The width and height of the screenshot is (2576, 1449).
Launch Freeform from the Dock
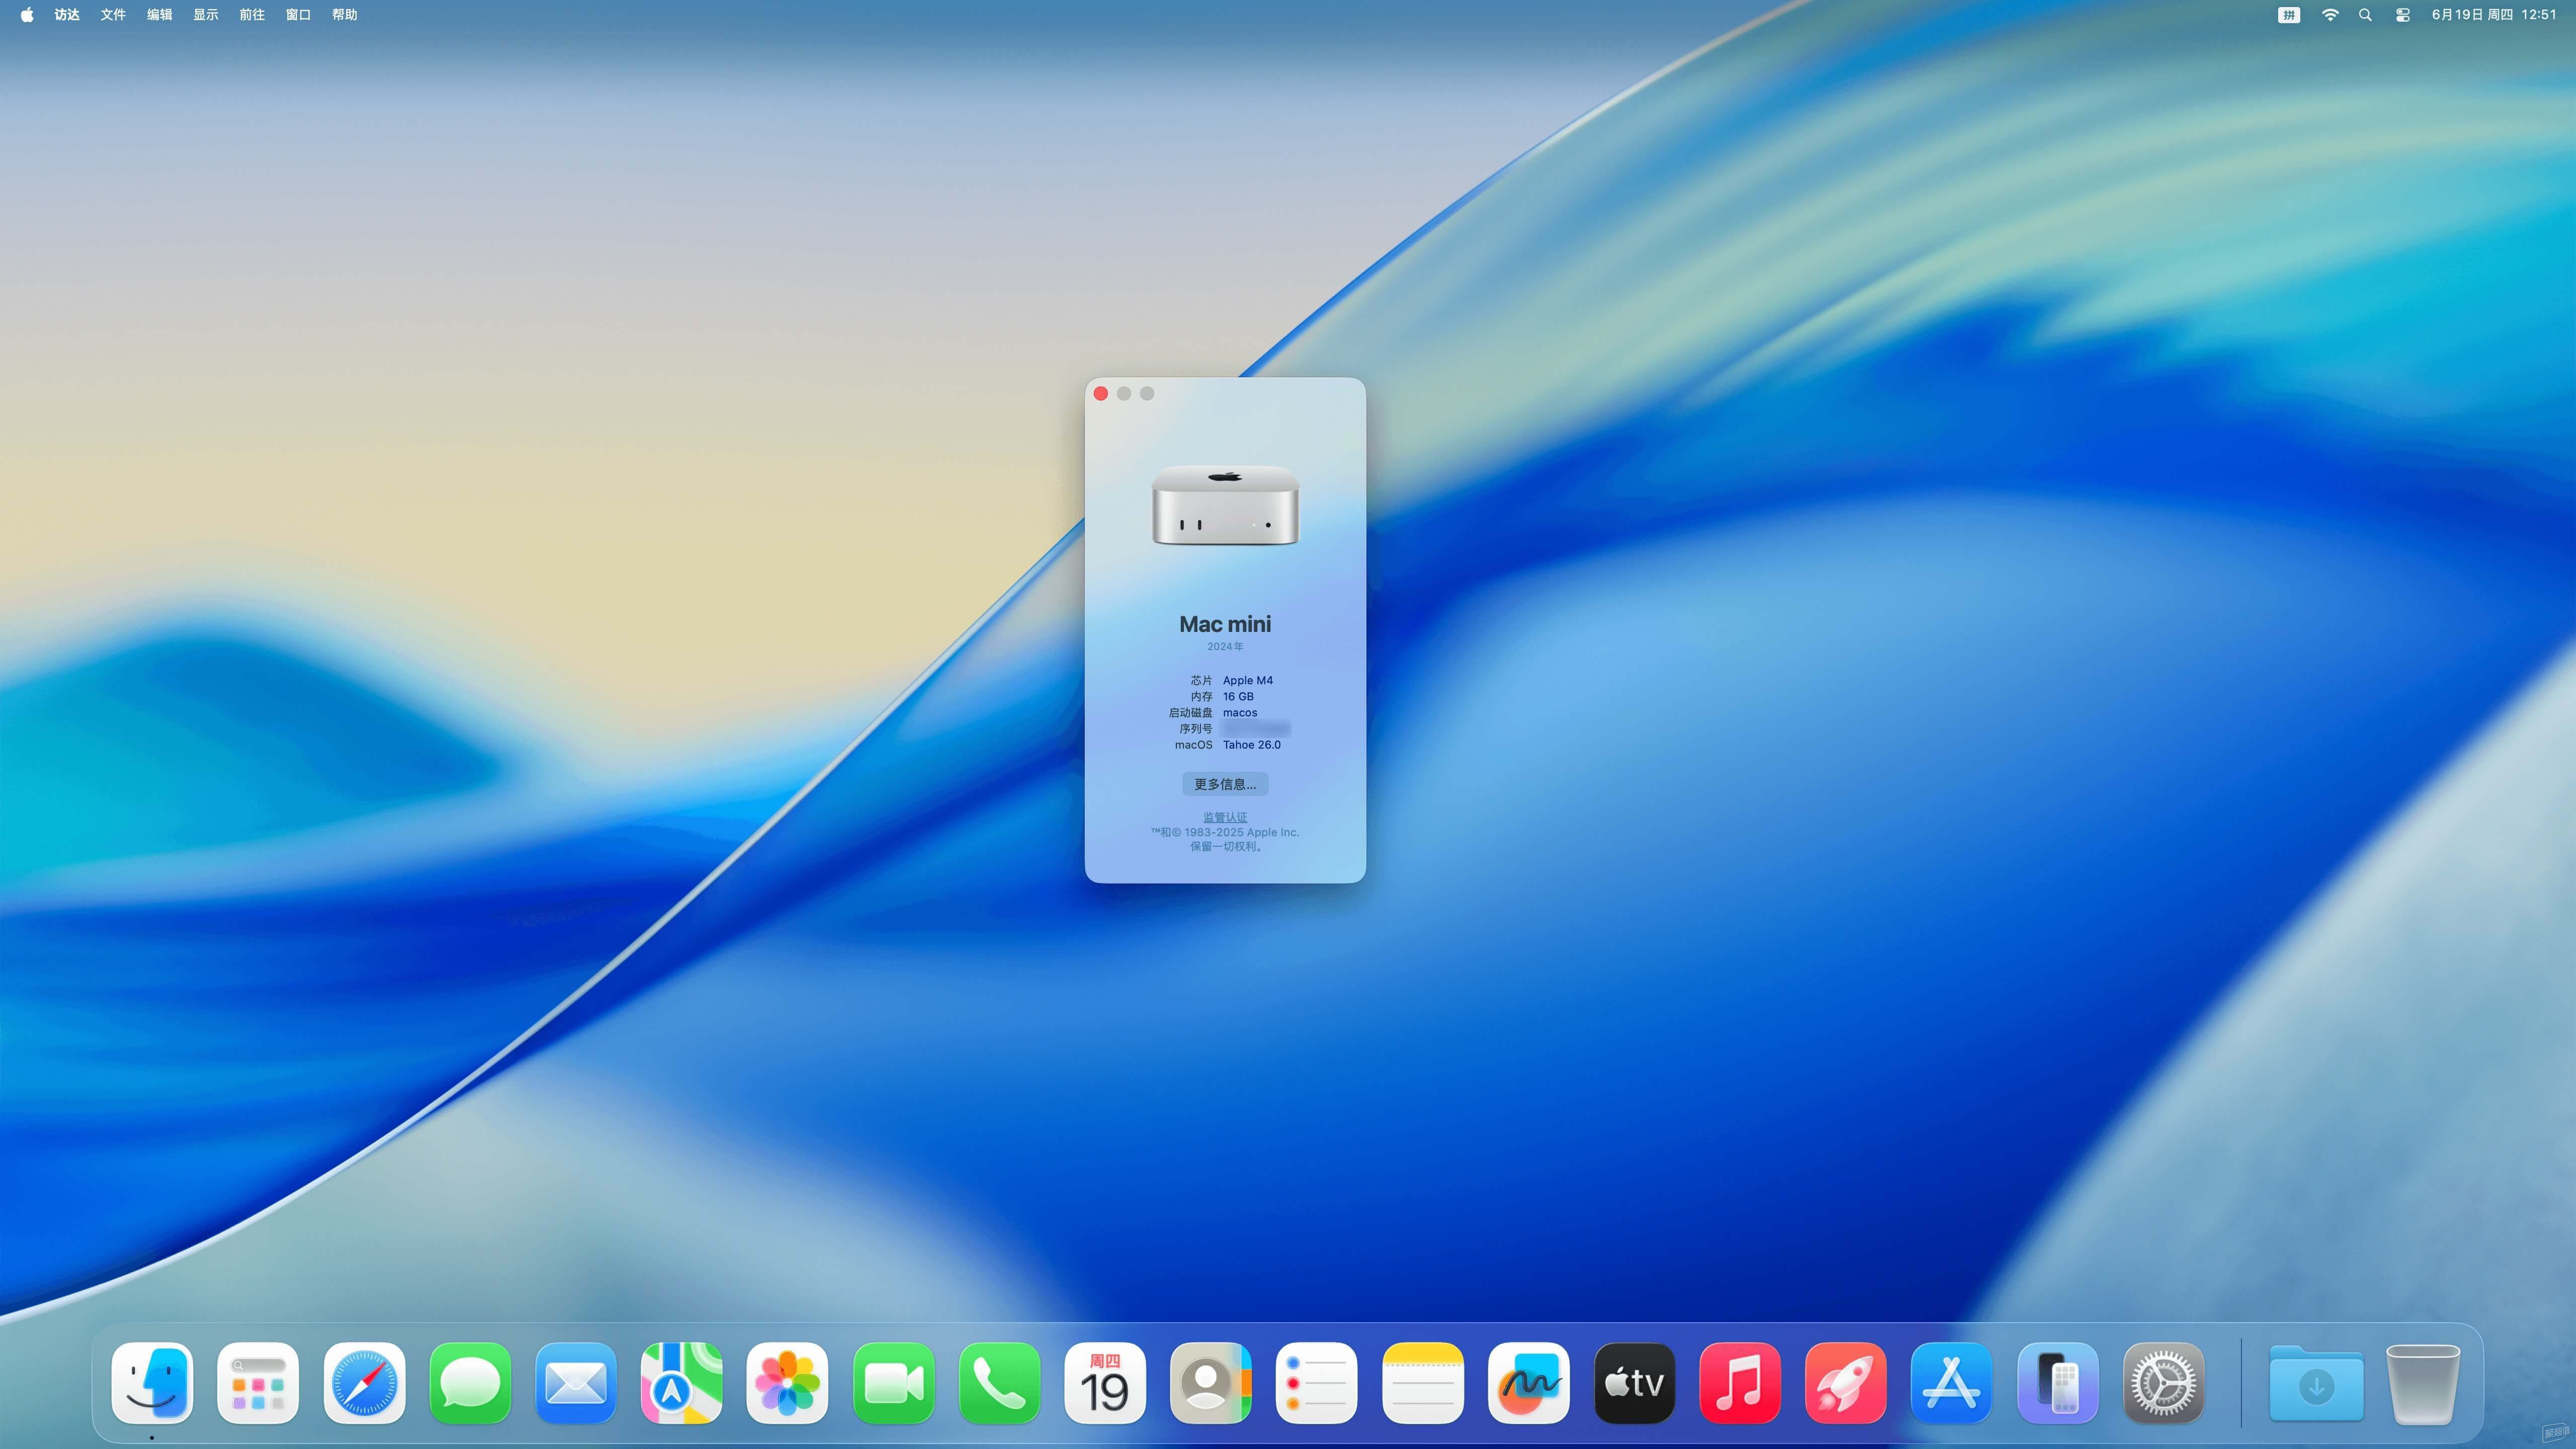point(1529,1383)
